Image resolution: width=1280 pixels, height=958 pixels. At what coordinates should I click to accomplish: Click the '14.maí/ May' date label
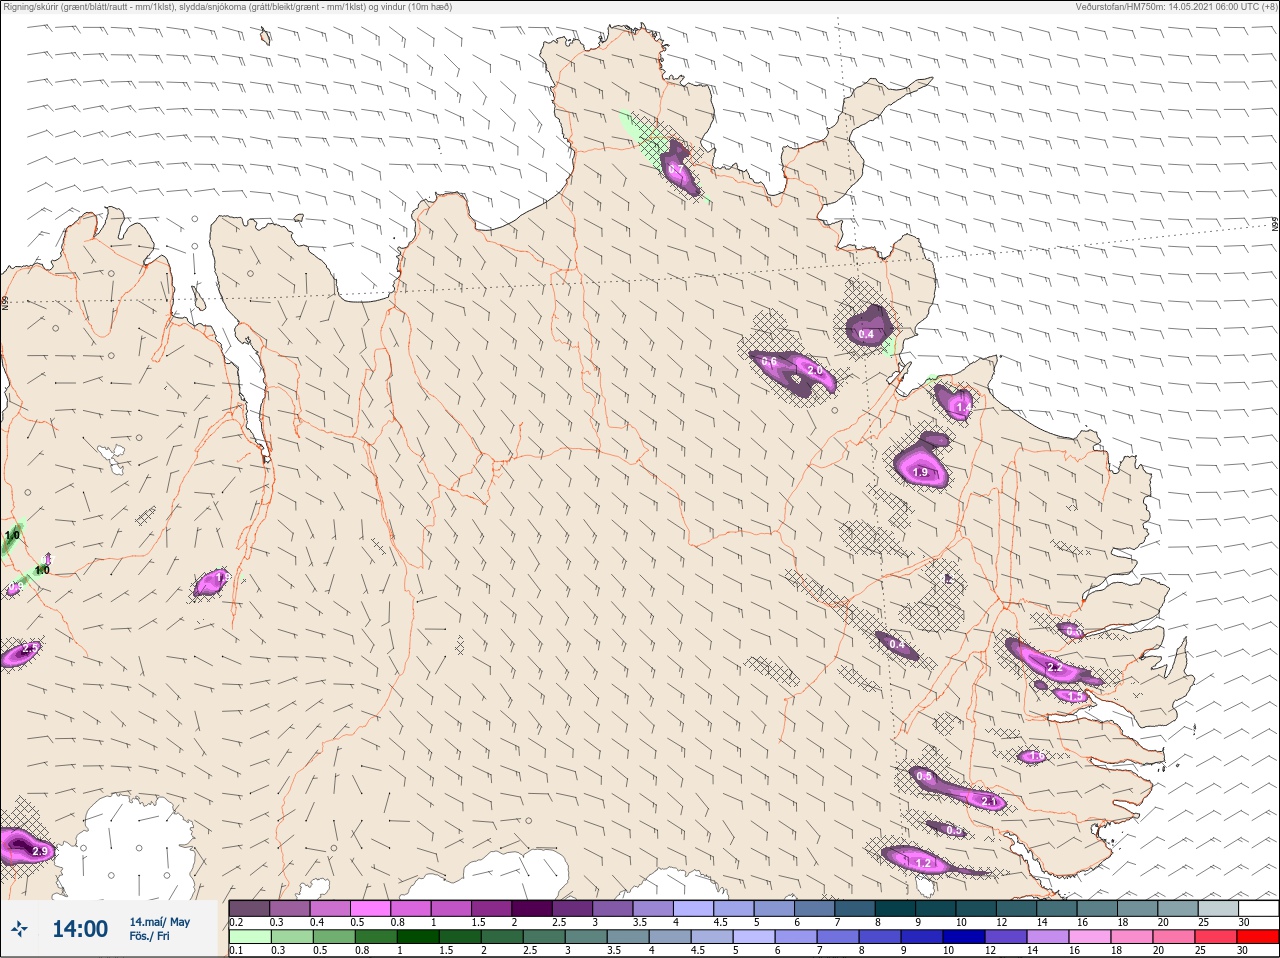point(159,922)
